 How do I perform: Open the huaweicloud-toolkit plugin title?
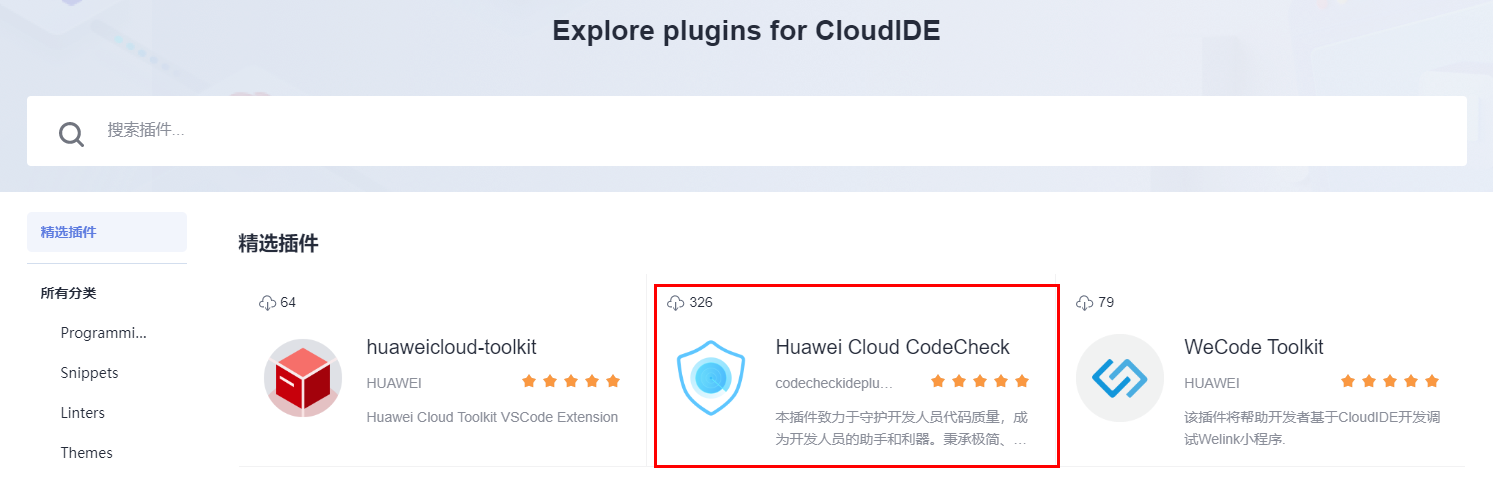click(451, 347)
